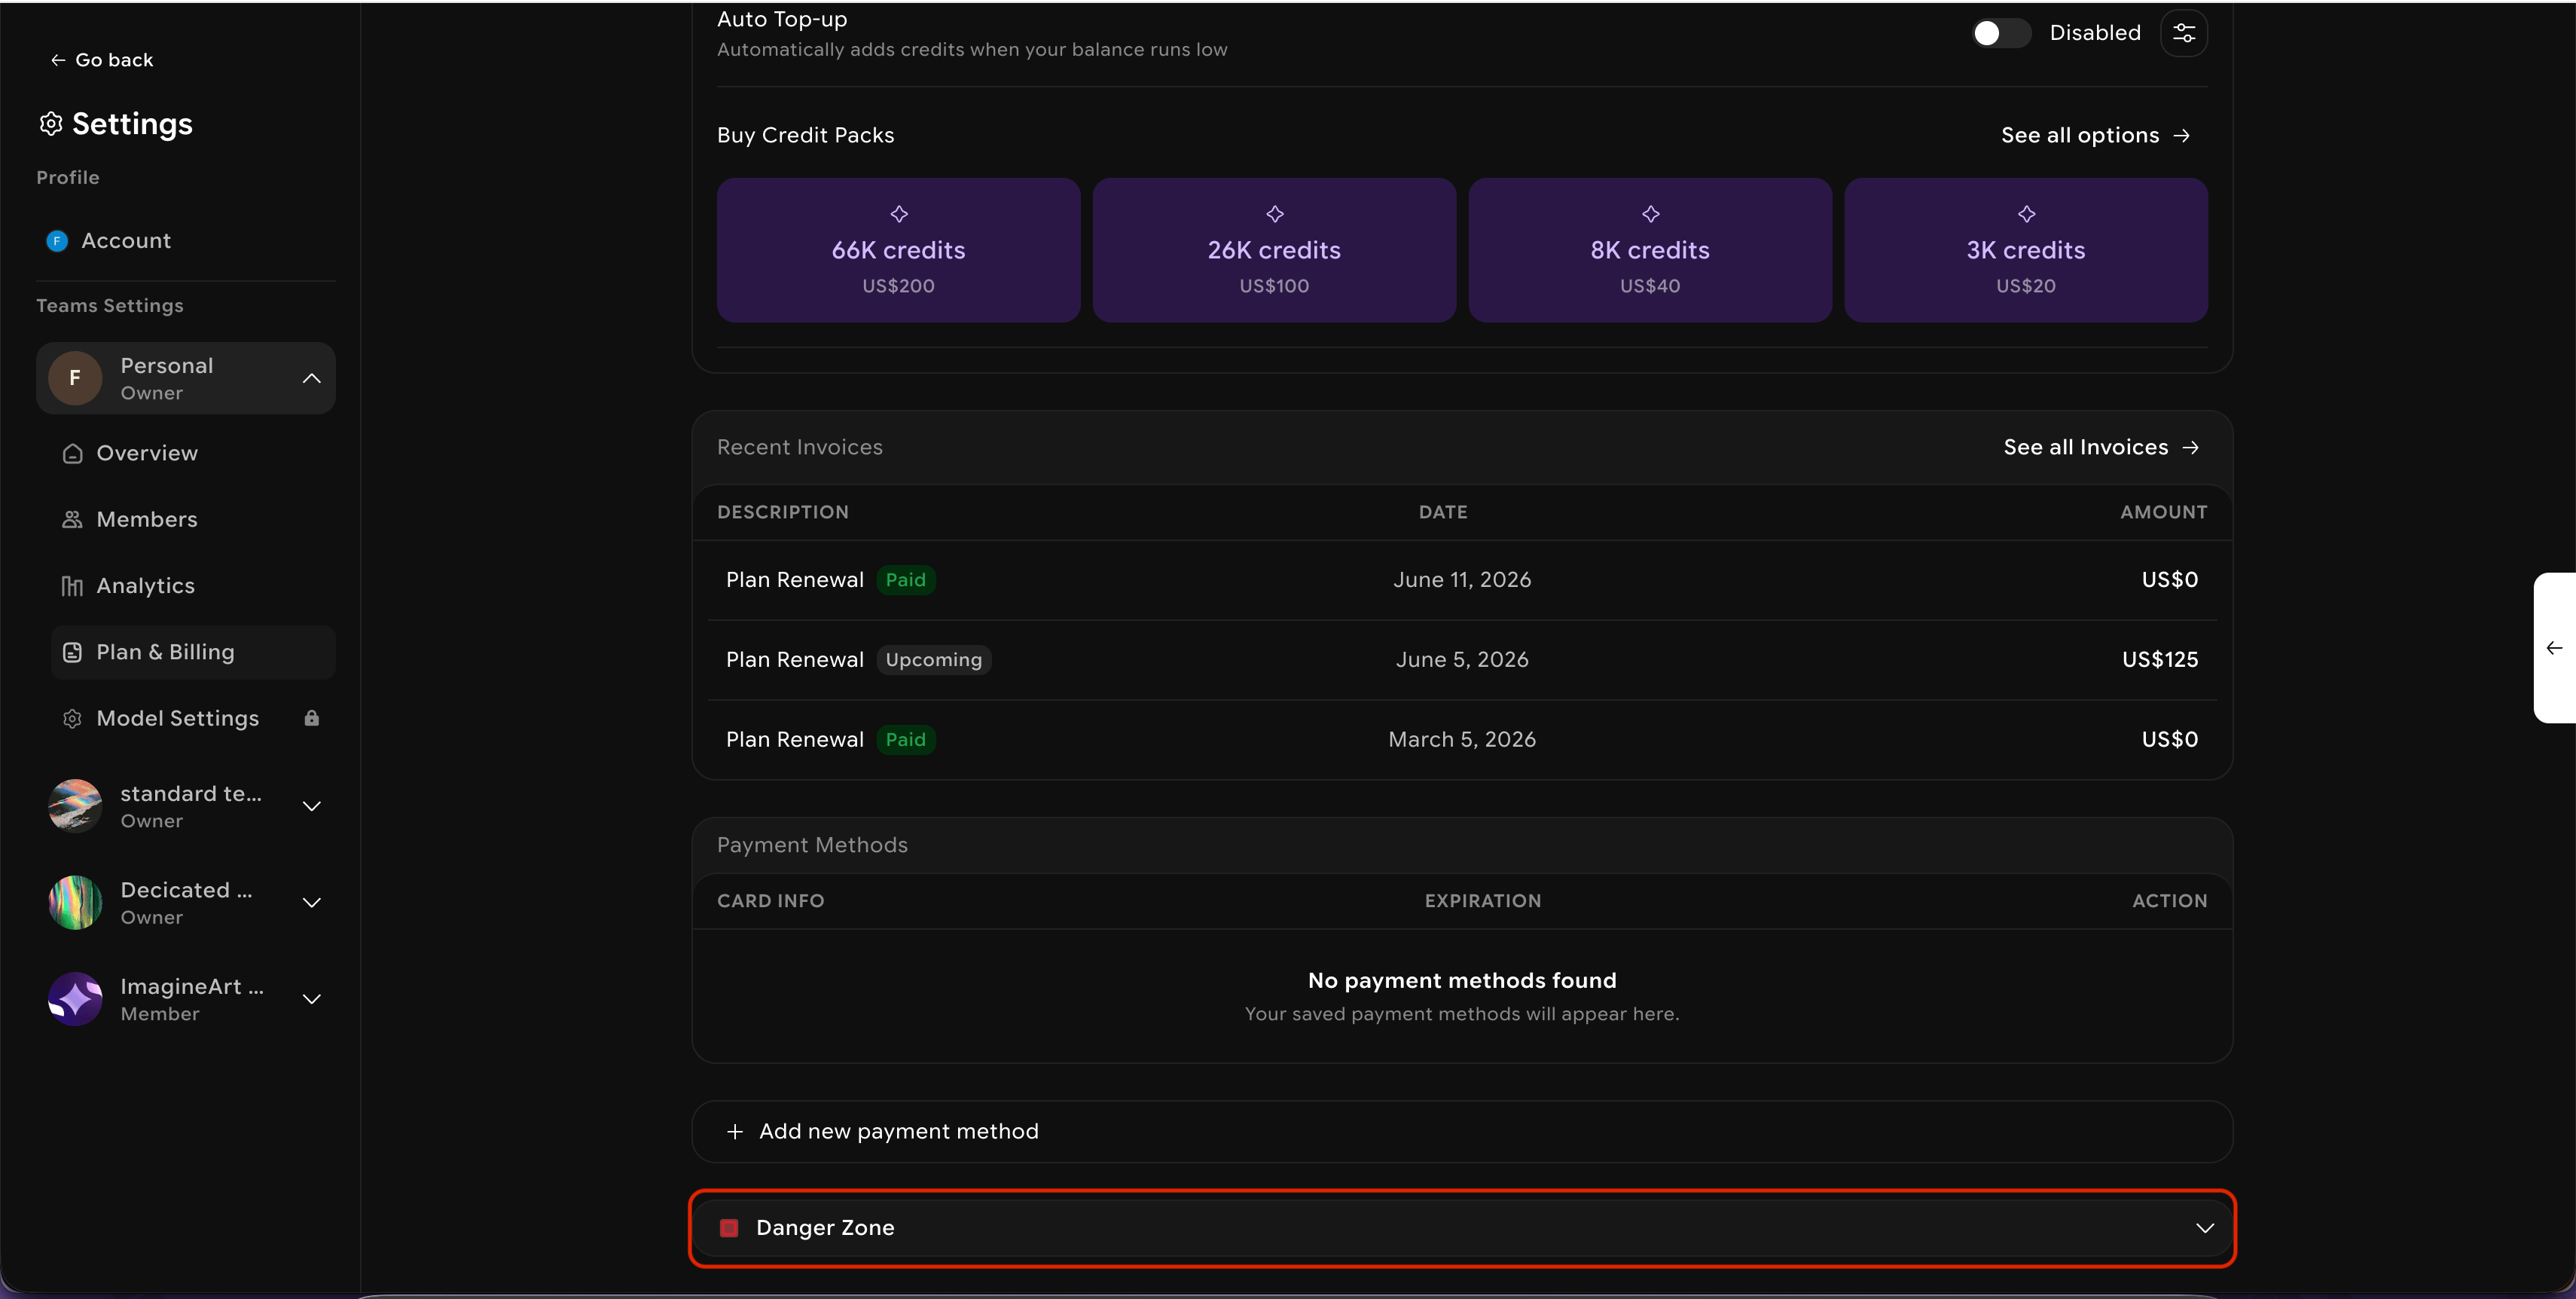The width and height of the screenshot is (2576, 1299).
Task: Buy the 8K credits pack for US$40
Action: (1650, 250)
